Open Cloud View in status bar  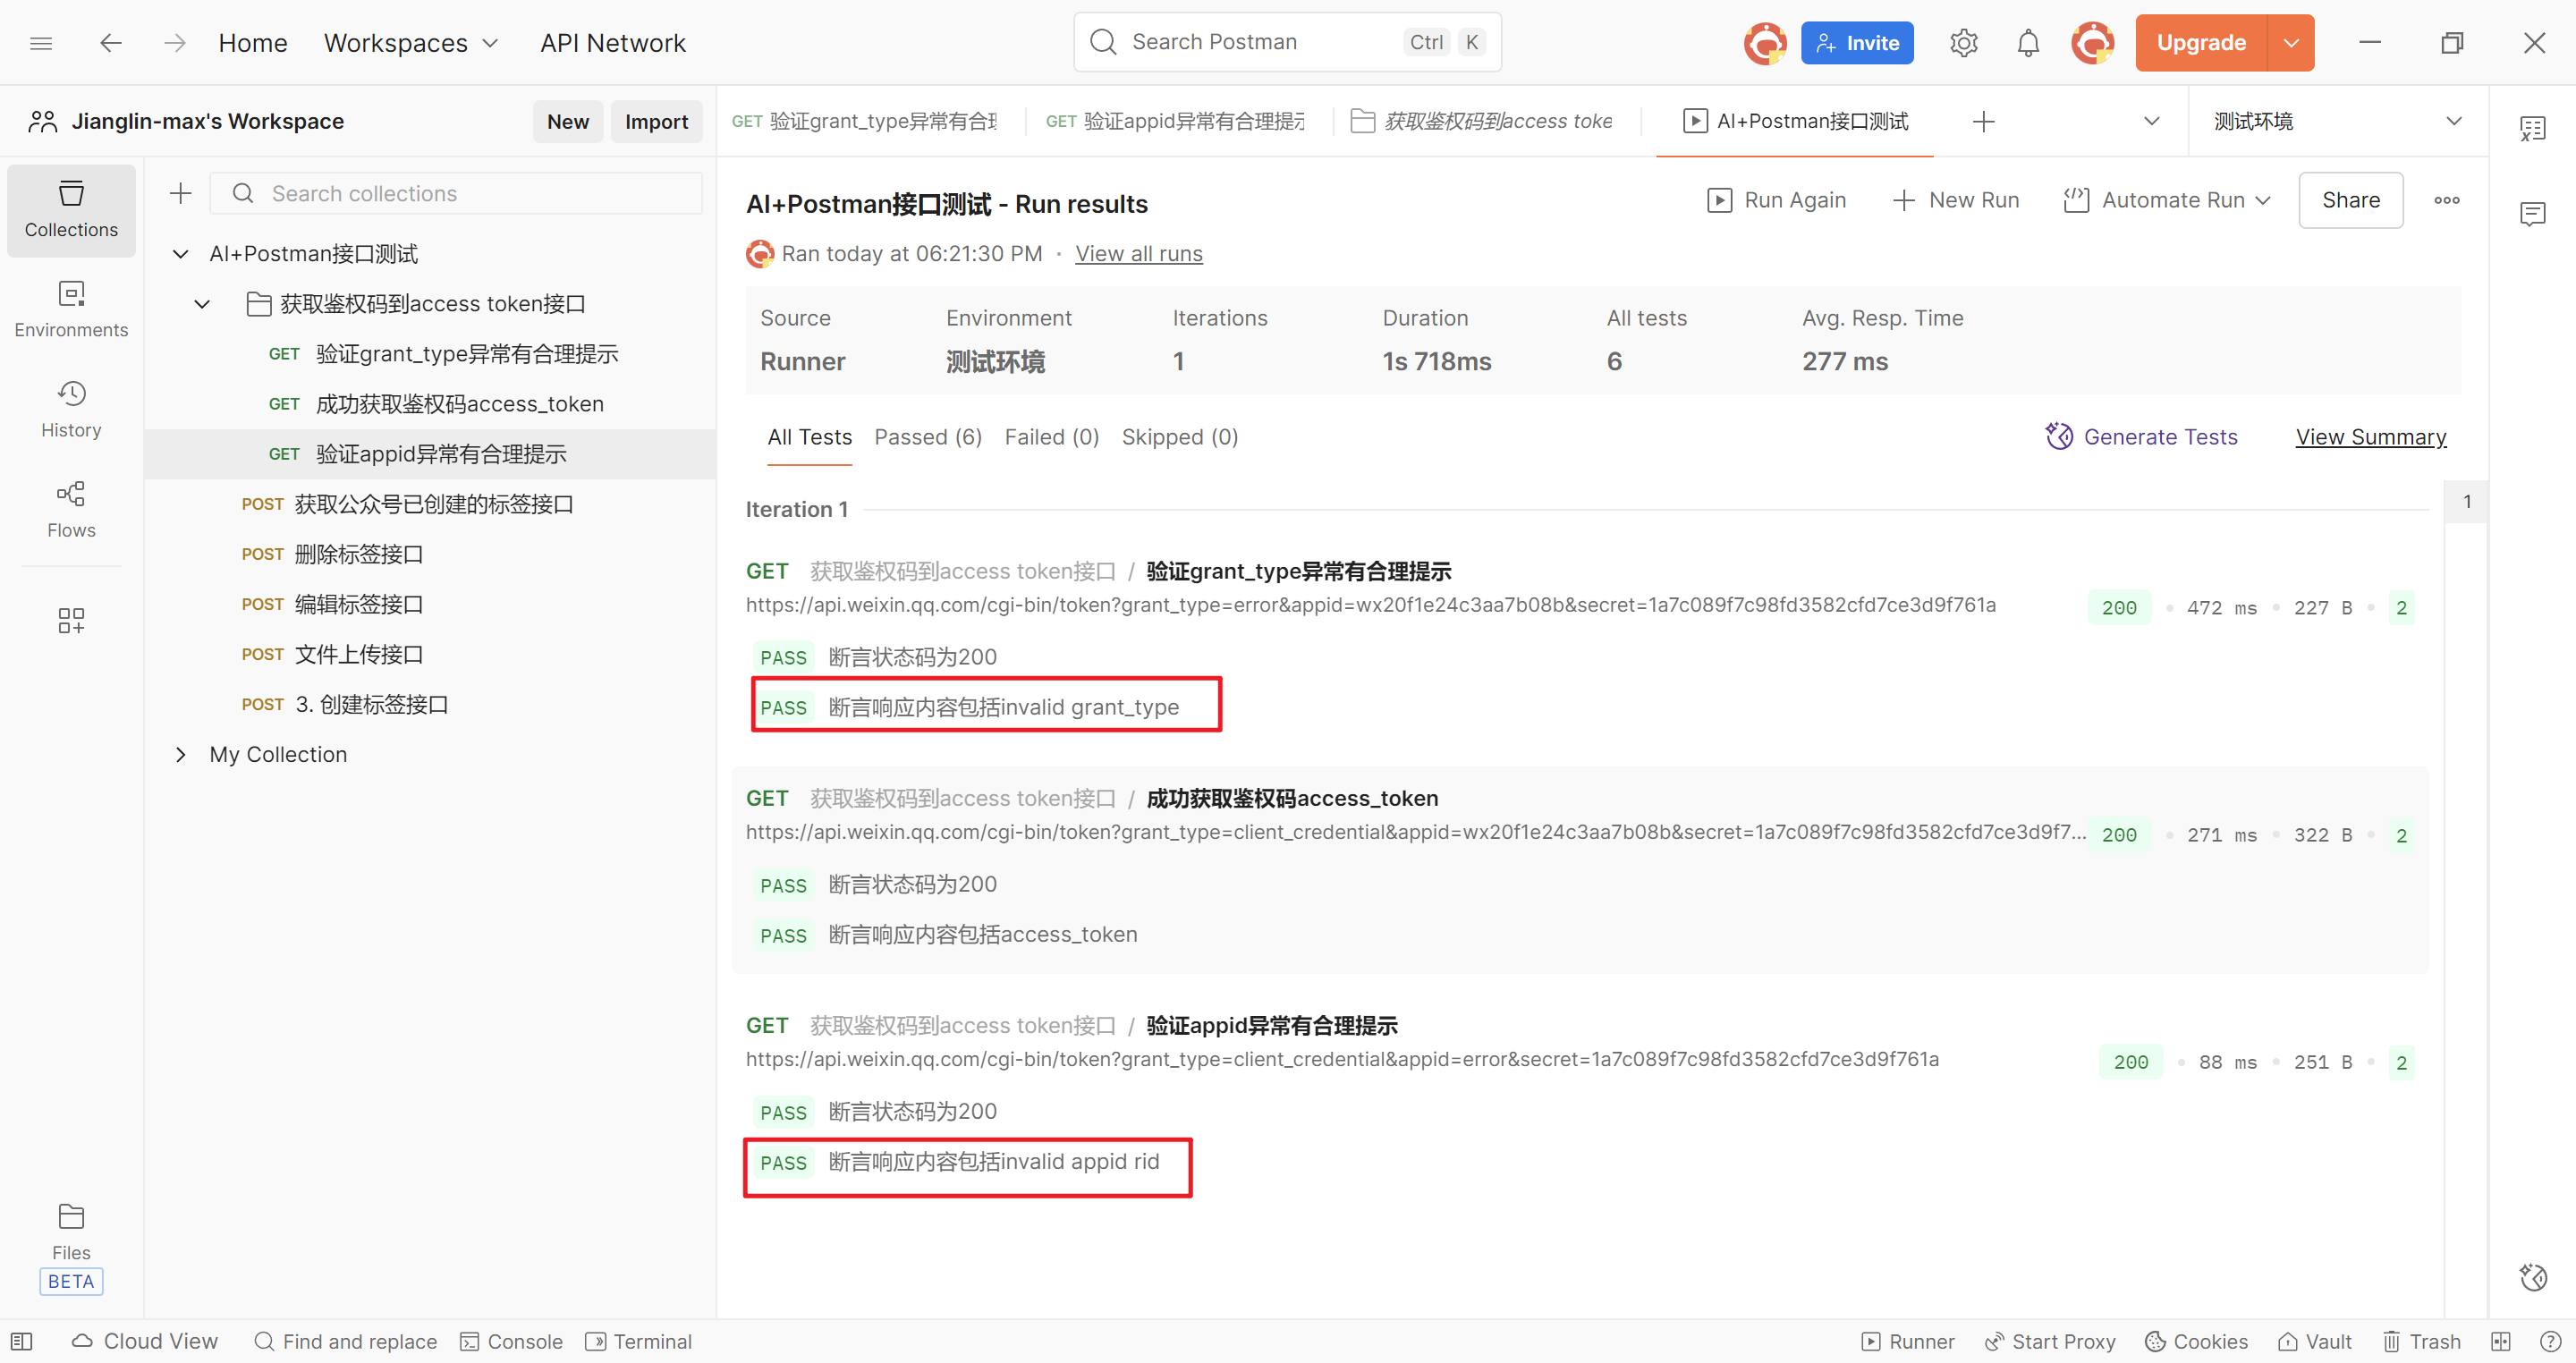(x=145, y=1341)
